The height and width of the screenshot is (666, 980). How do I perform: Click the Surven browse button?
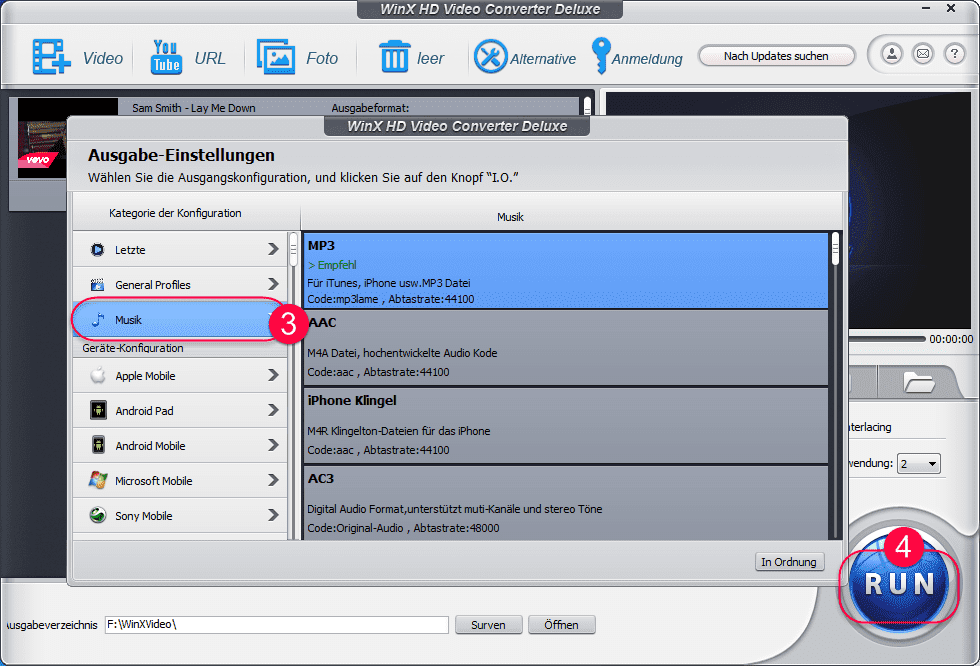pos(488,625)
